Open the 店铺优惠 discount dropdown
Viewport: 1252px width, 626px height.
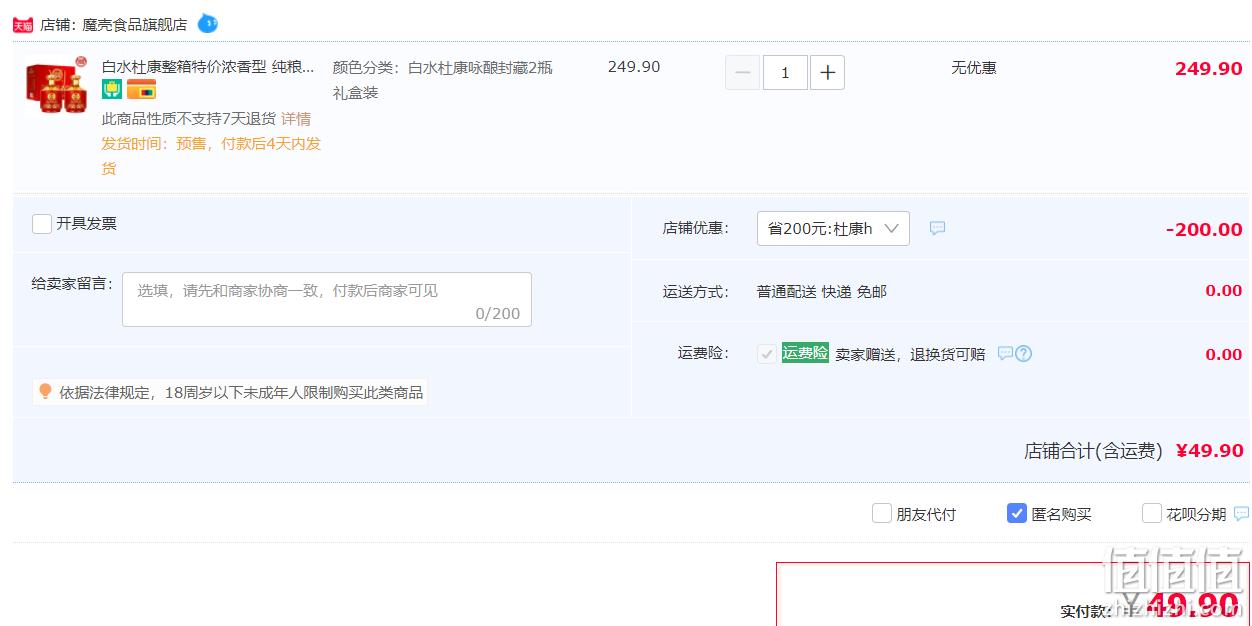click(x=833, y=228)
